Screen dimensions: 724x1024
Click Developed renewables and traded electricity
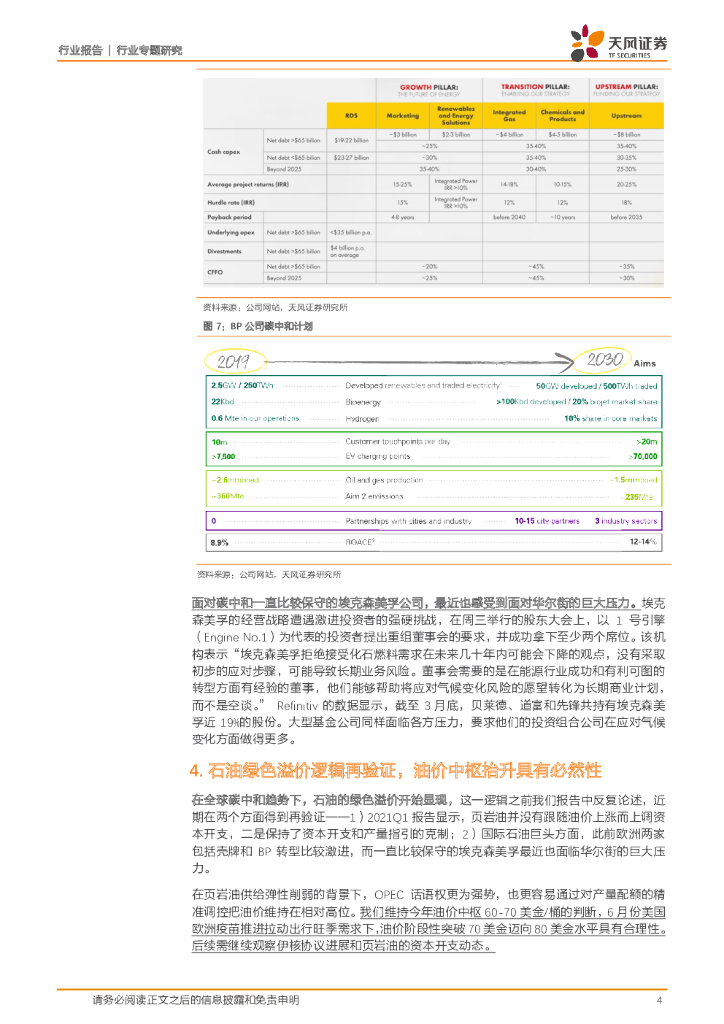(x=423, y=385)
